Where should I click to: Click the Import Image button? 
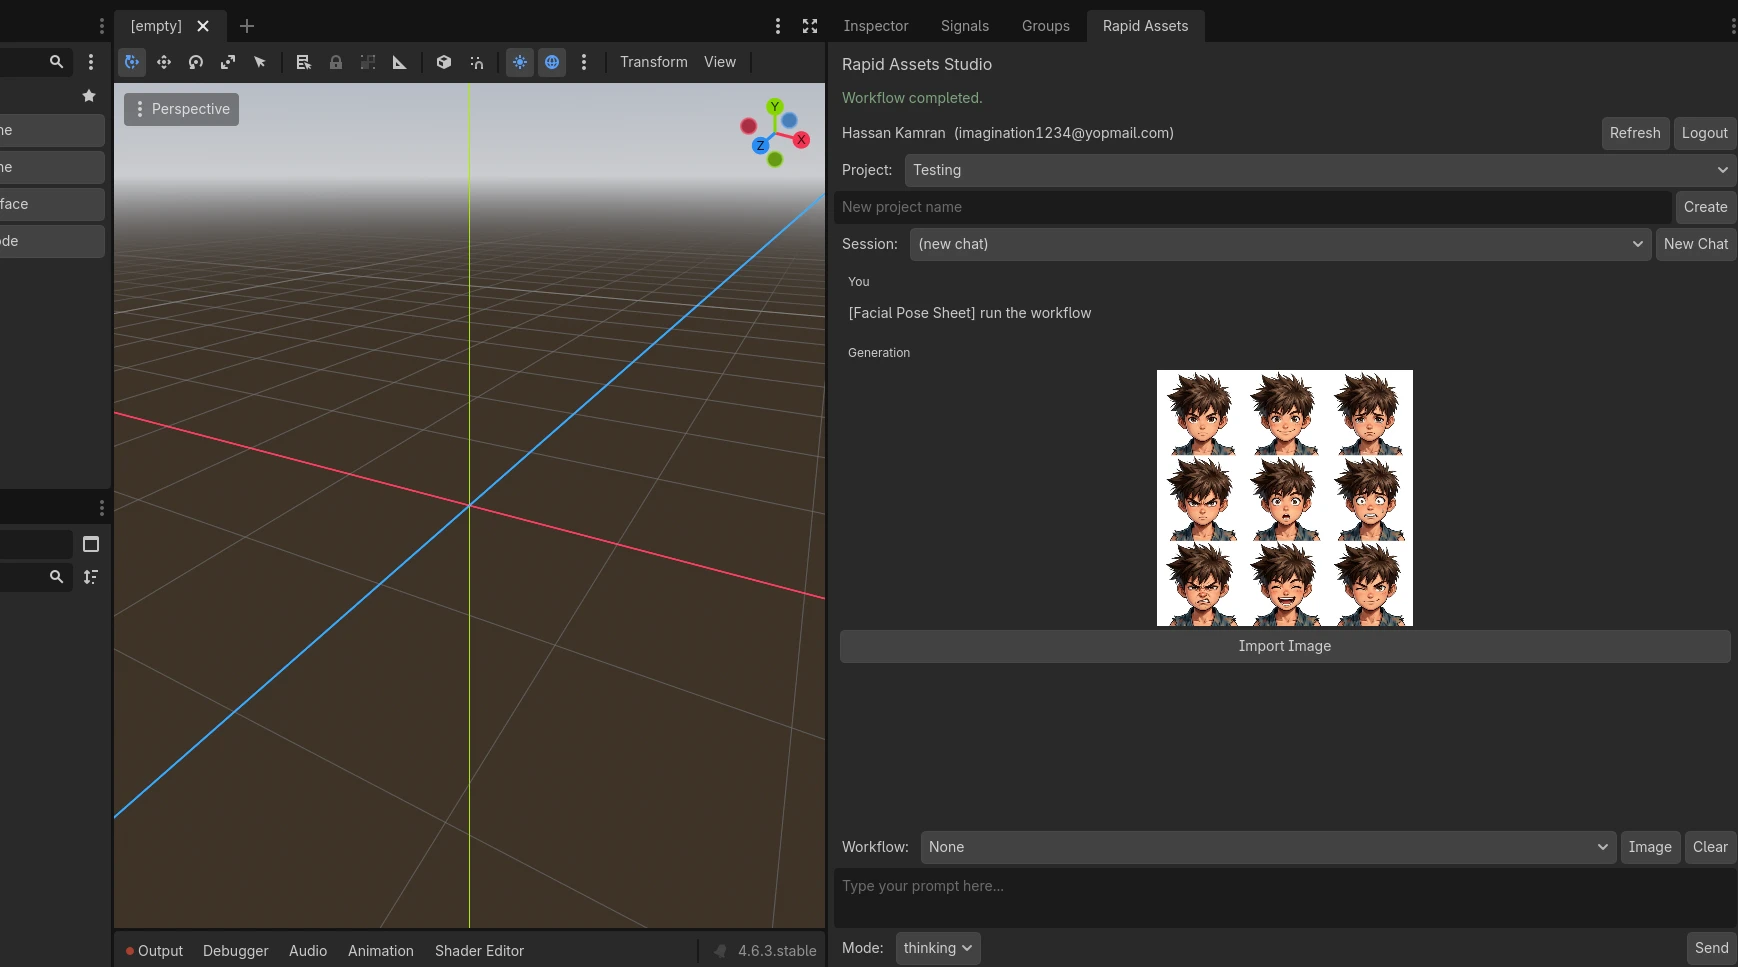[x=1285, y=646]
